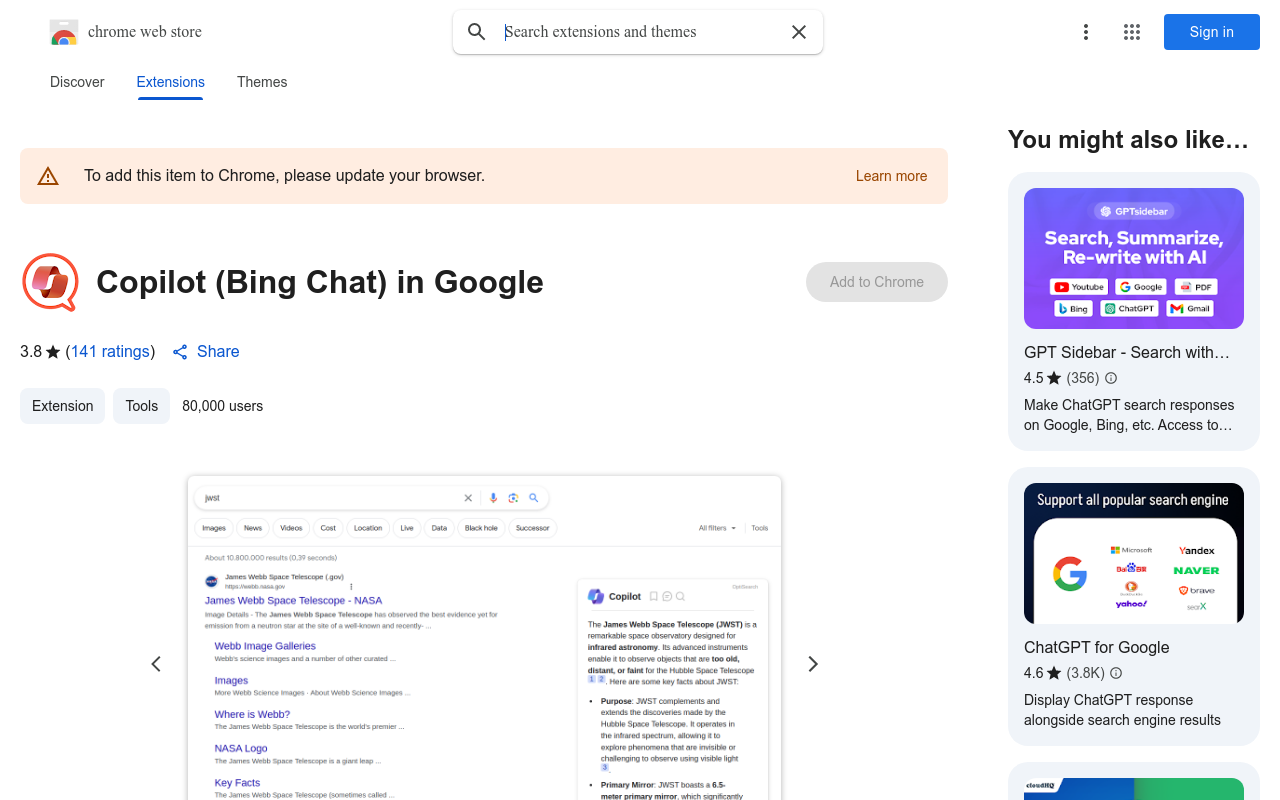Open the three-dot more options menu
The image size is (1280, 800).
pos(1086,32)
